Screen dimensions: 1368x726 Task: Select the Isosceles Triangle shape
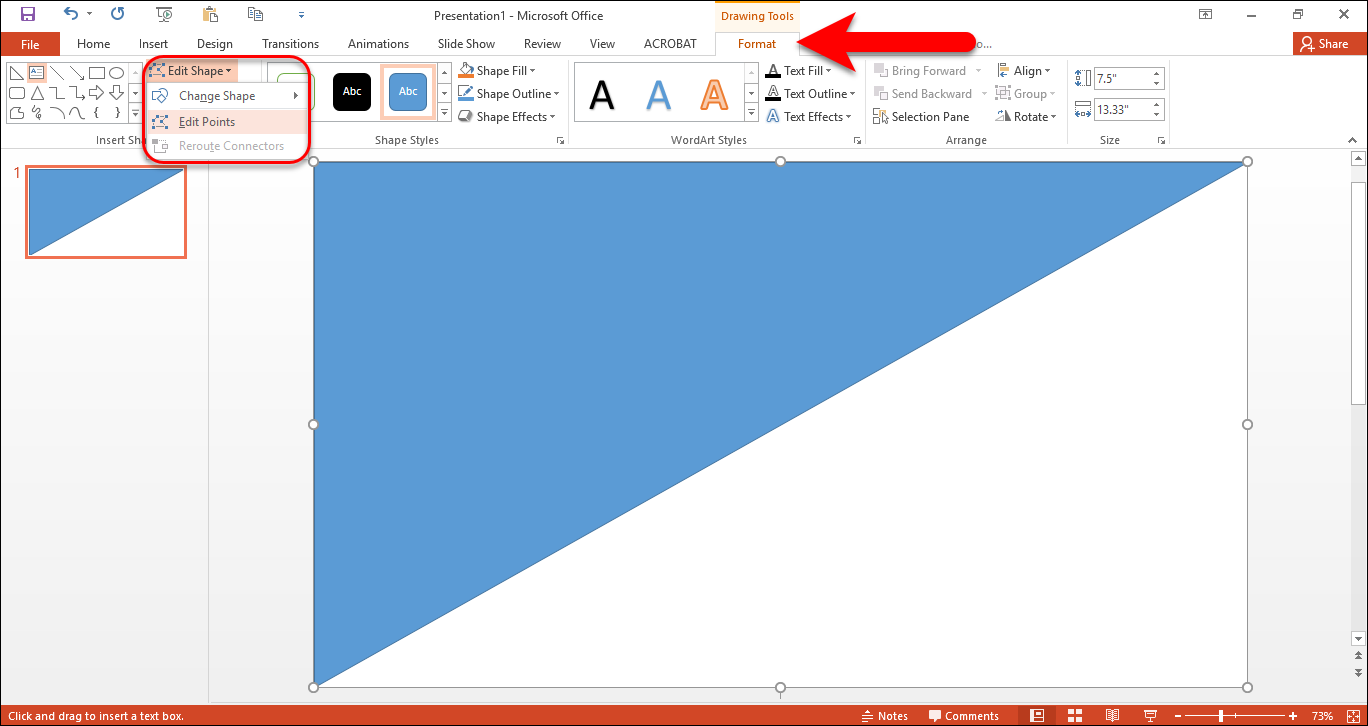[x=37, y=93]
